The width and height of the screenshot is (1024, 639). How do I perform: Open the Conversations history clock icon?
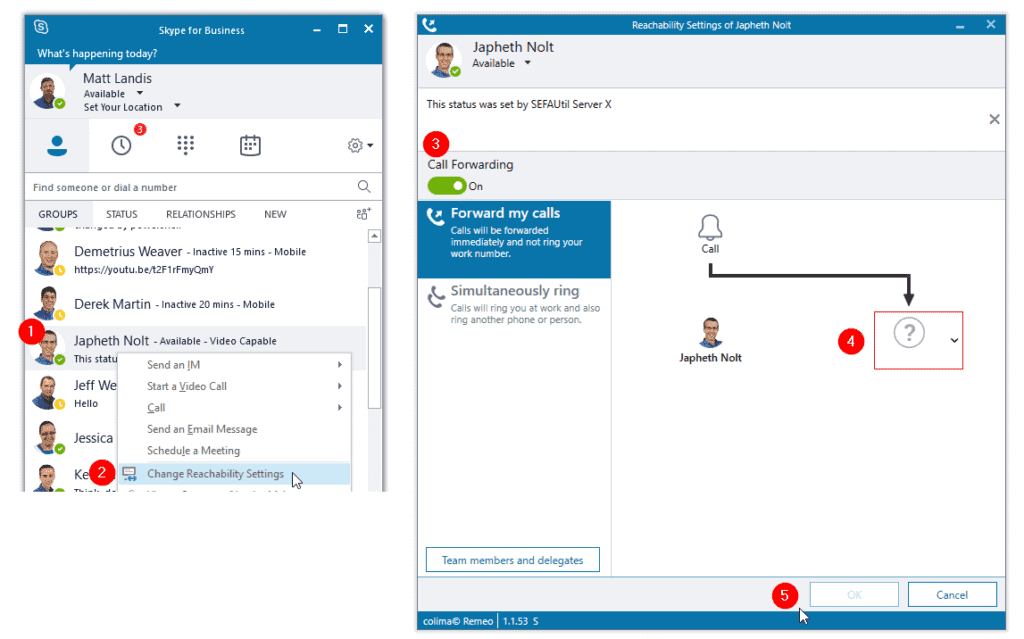[x=121, y=146]
